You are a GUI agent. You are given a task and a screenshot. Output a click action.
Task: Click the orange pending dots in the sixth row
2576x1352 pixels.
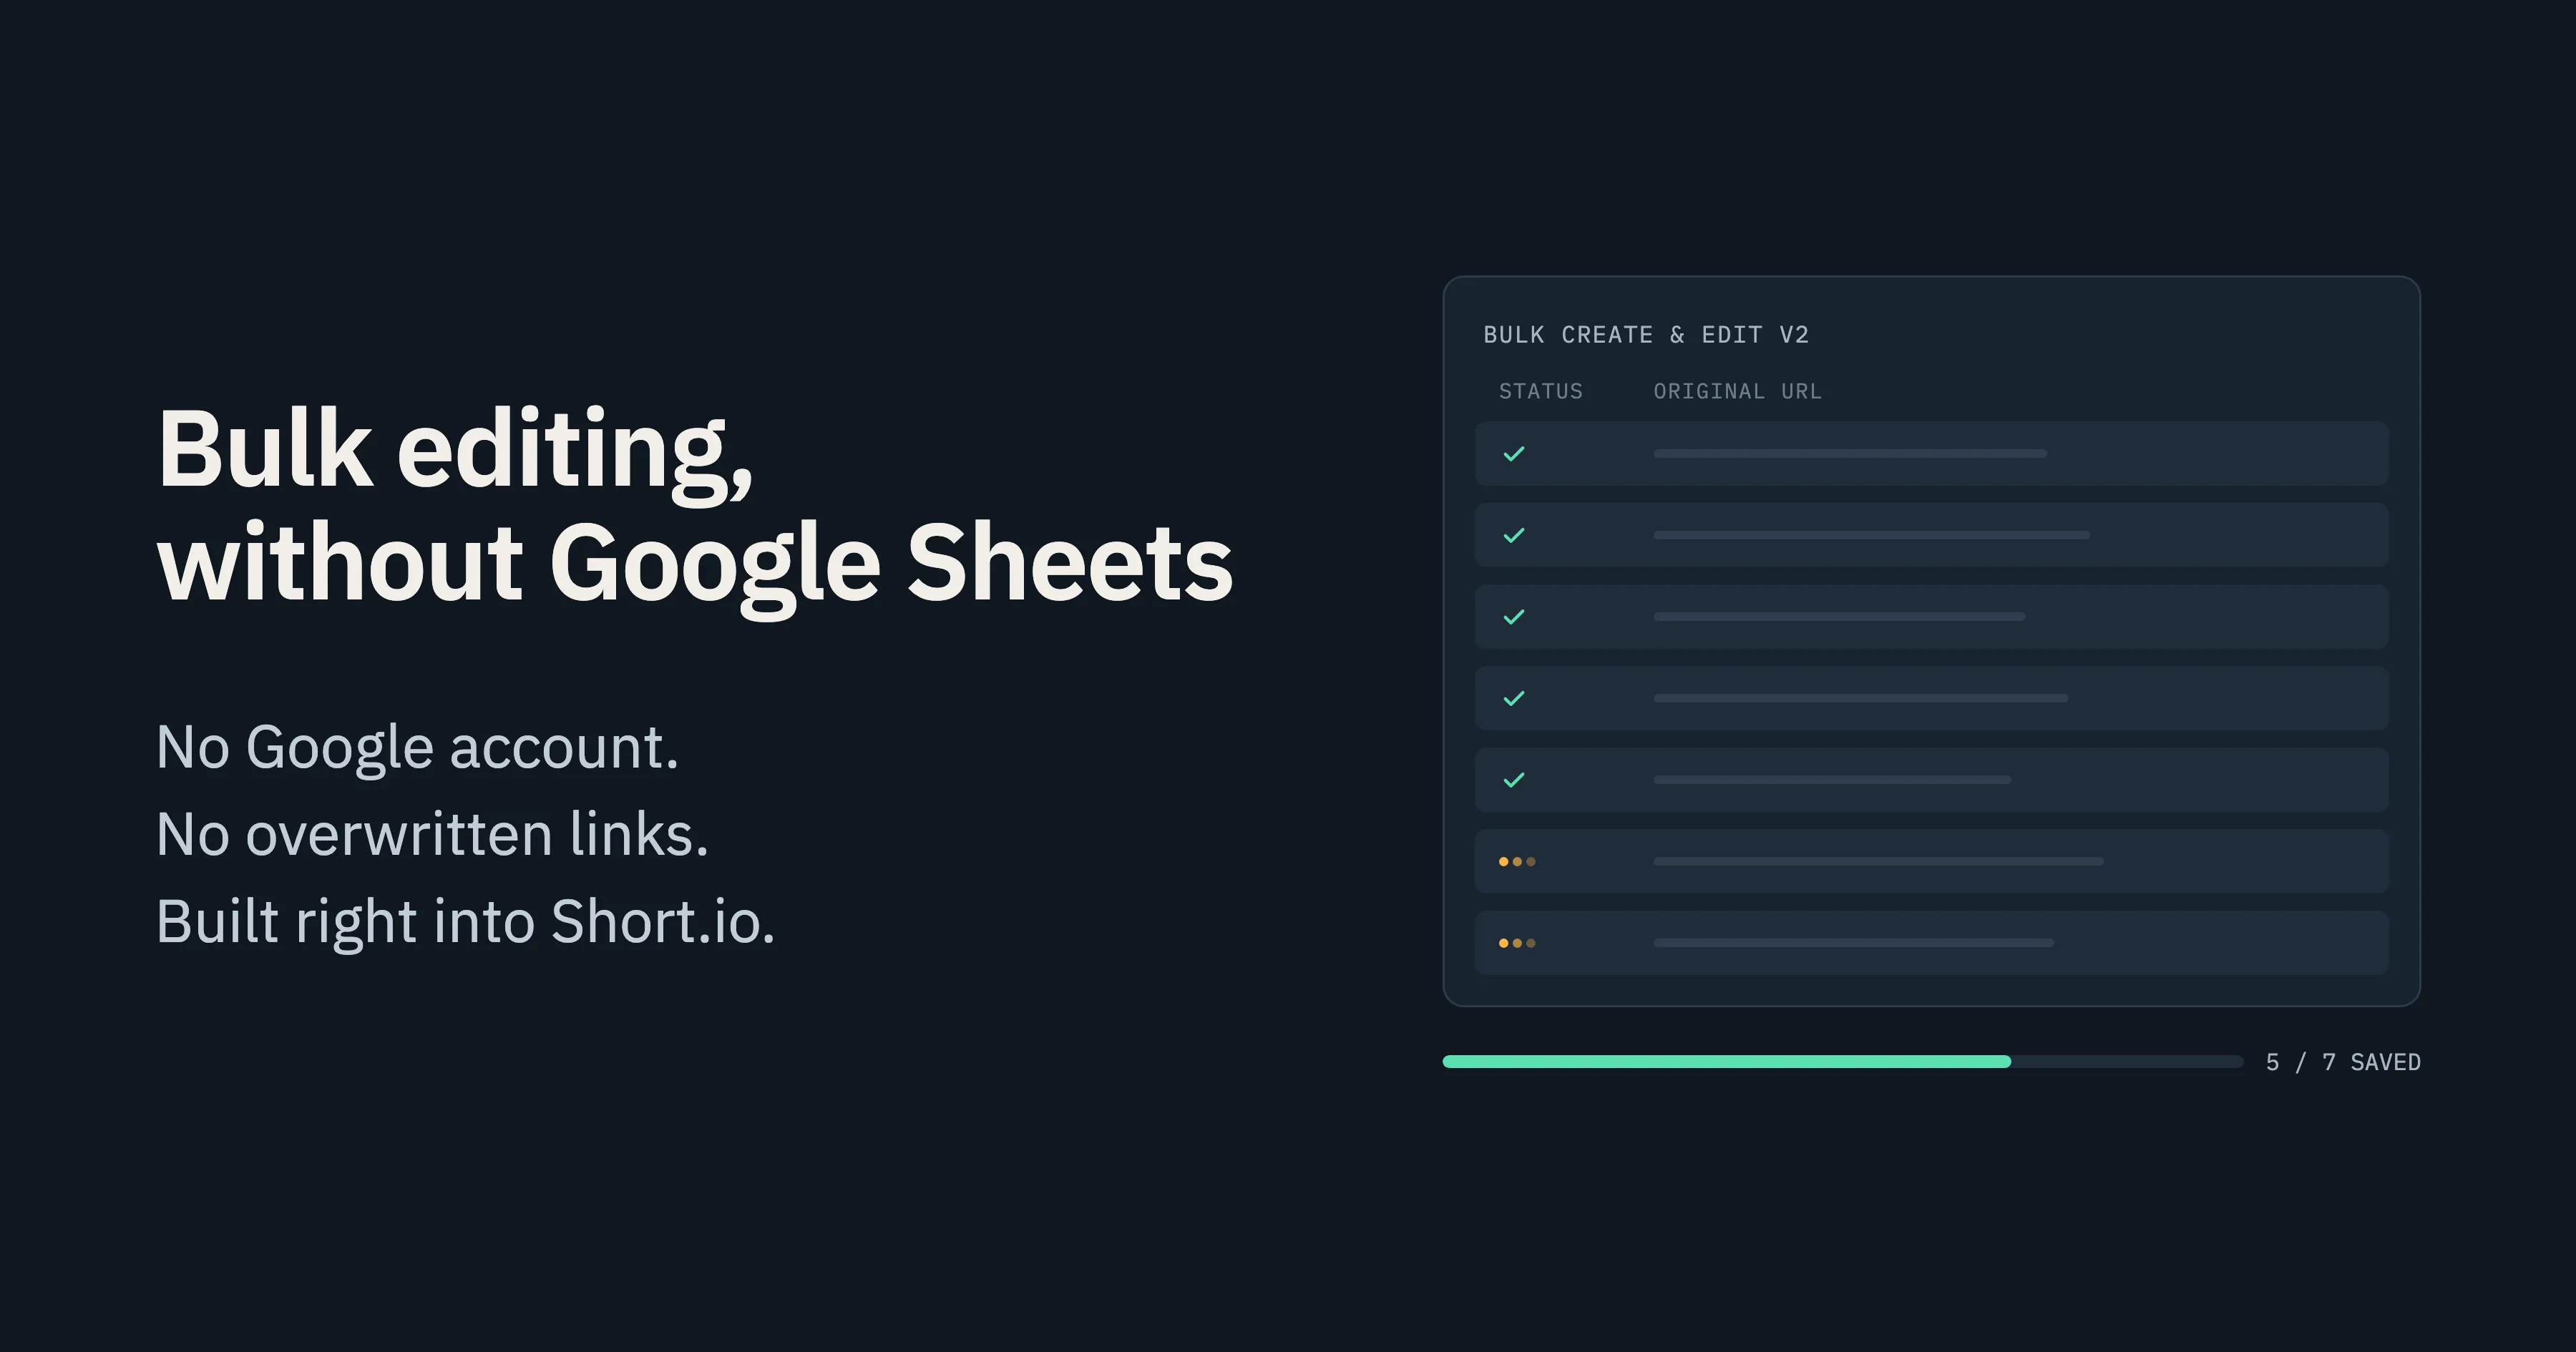pyautogui.click(x=1517, y=861)
